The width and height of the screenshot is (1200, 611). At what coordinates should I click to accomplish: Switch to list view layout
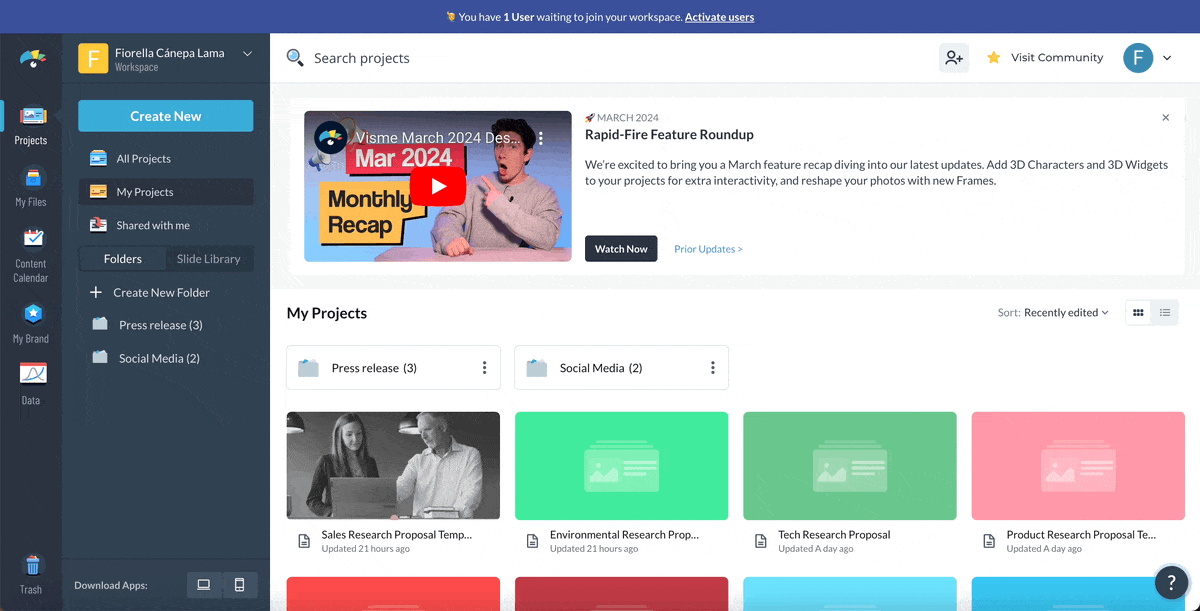pos(1165,313)
